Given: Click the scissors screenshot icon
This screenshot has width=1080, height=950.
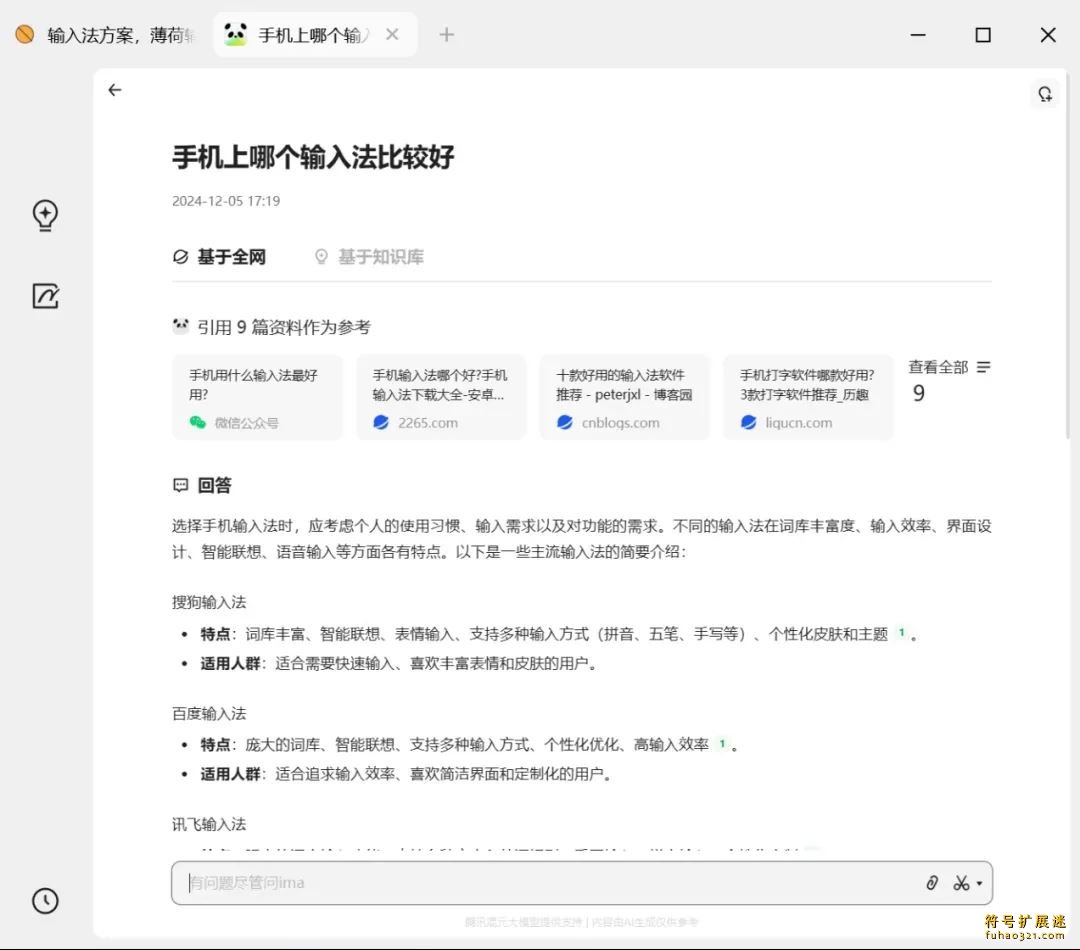Looking at the screenshot, I should (x=960, y=882).
